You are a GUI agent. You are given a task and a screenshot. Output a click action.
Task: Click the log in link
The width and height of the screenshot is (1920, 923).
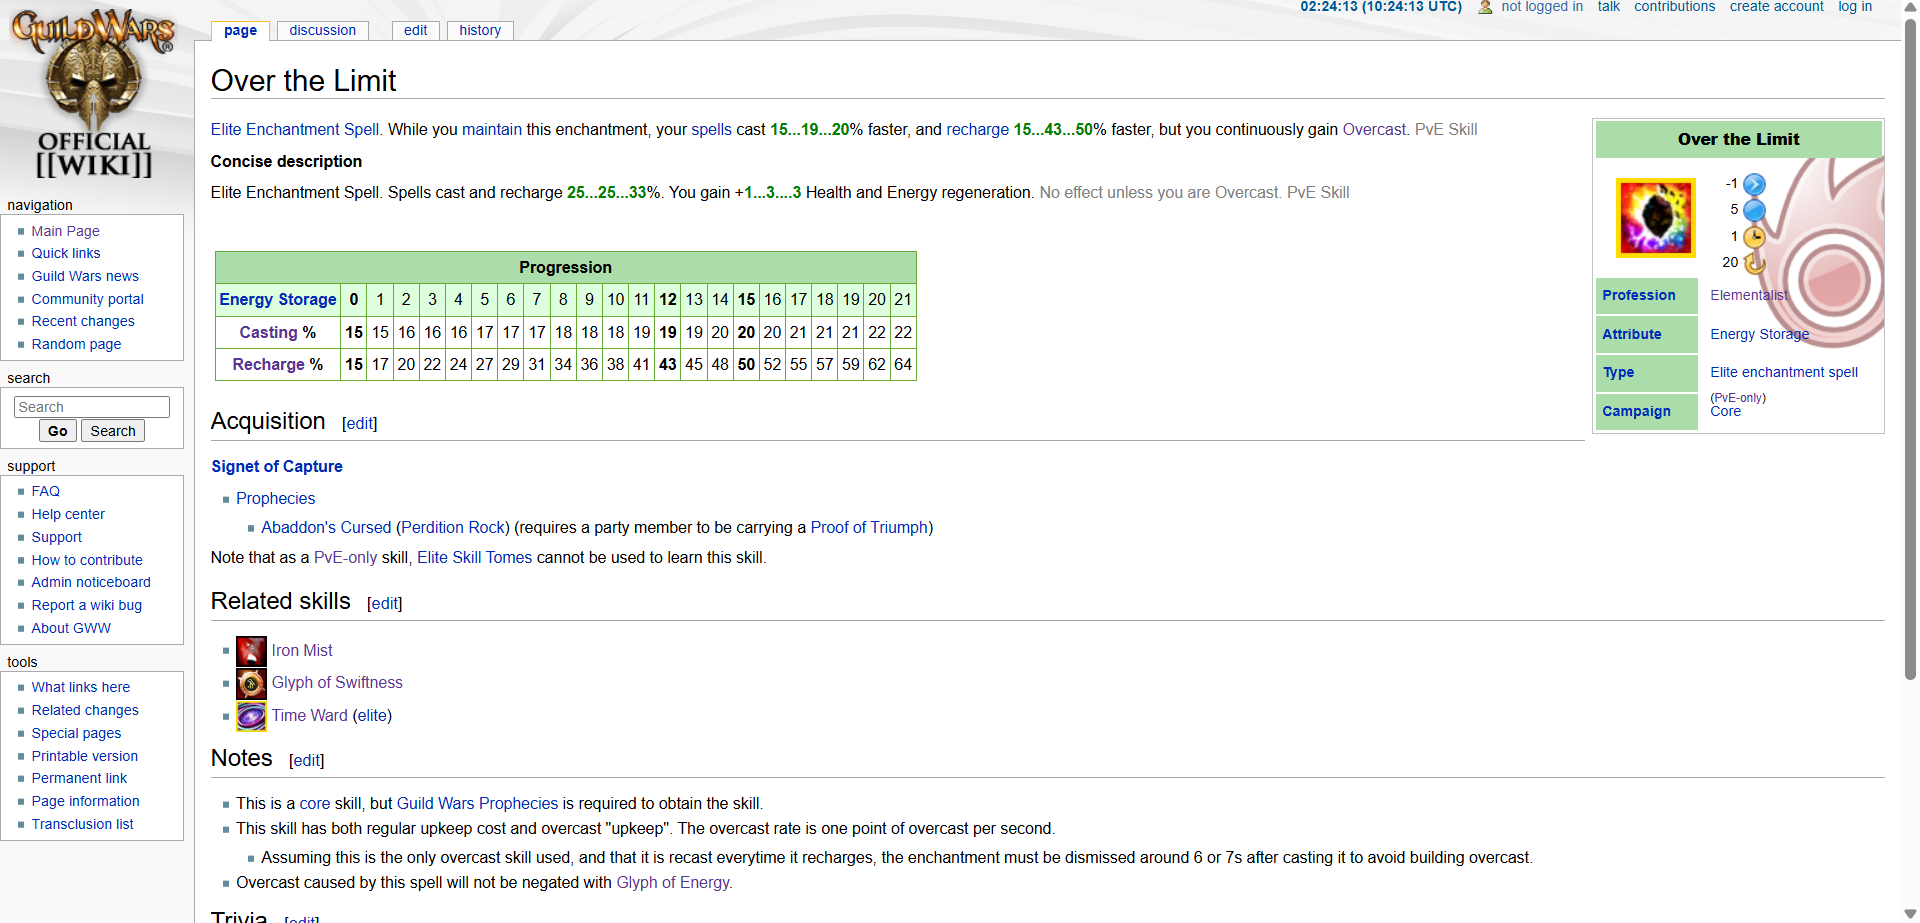pos(1855,7)
